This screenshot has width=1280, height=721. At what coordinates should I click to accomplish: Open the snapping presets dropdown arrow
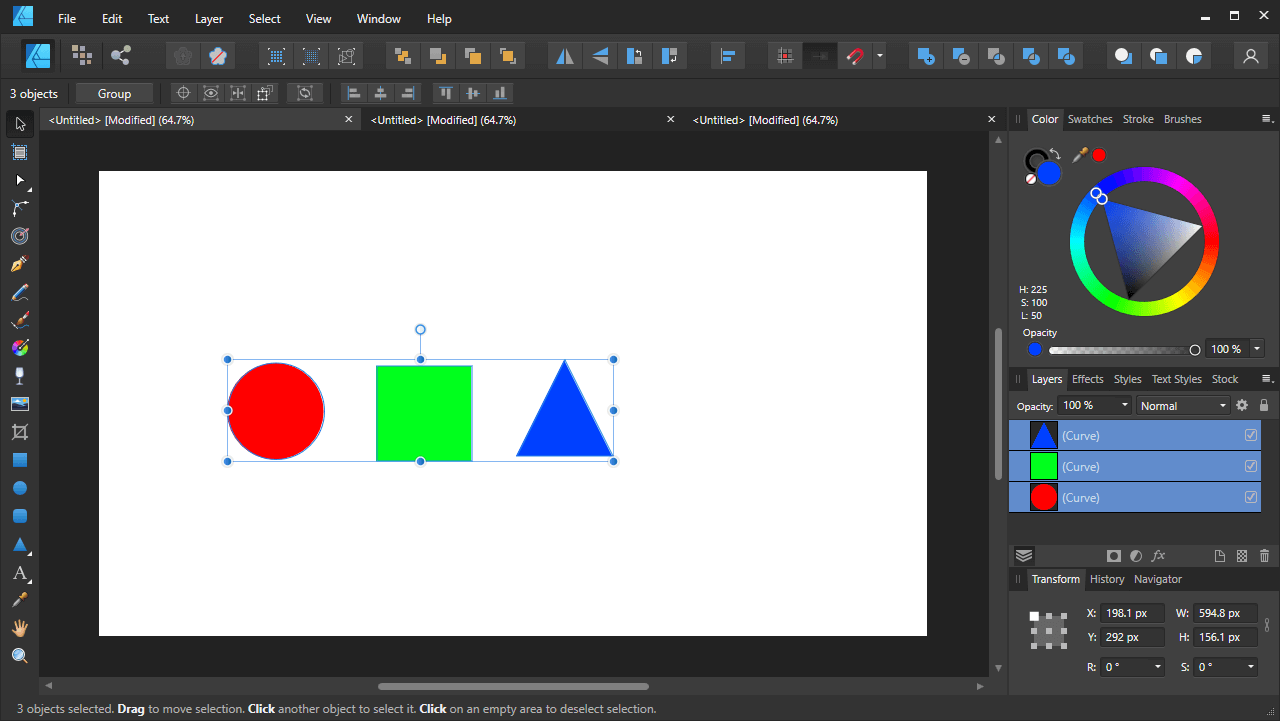877,56
